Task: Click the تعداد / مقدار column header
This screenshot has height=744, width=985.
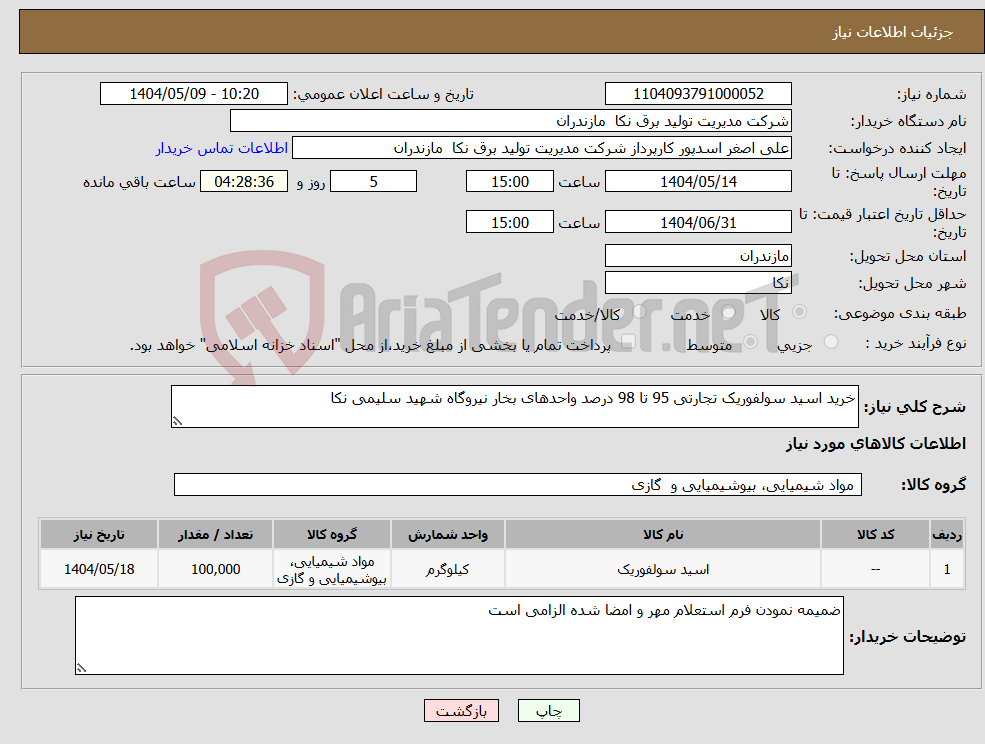Action: point(215,534)
